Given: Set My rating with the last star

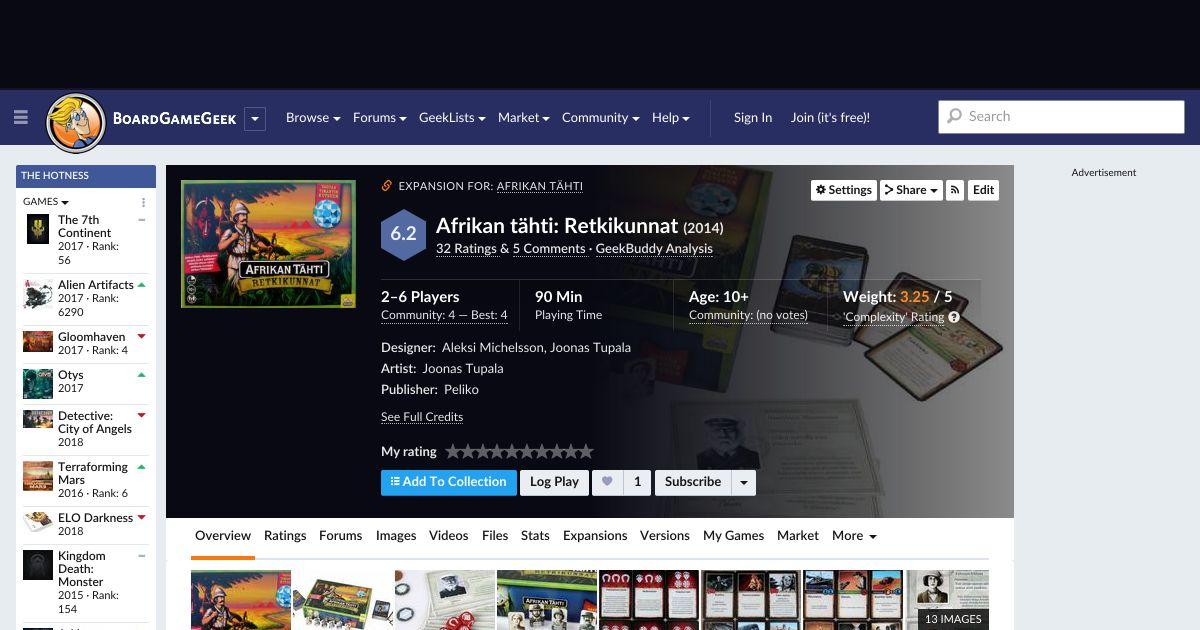Looking at the screenshot, I should click(586, 452).
